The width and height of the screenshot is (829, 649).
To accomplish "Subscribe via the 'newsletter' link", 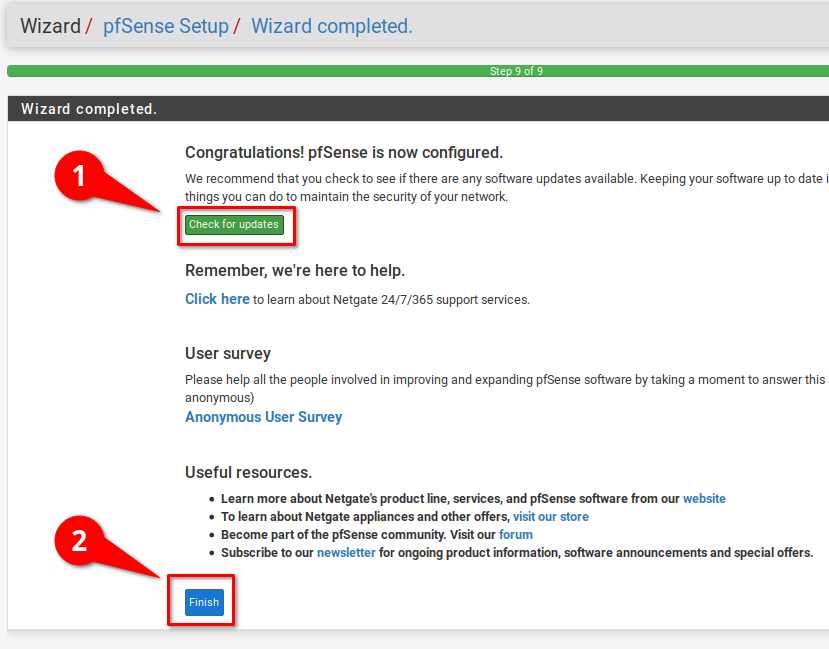I will [x=346, y=553].
